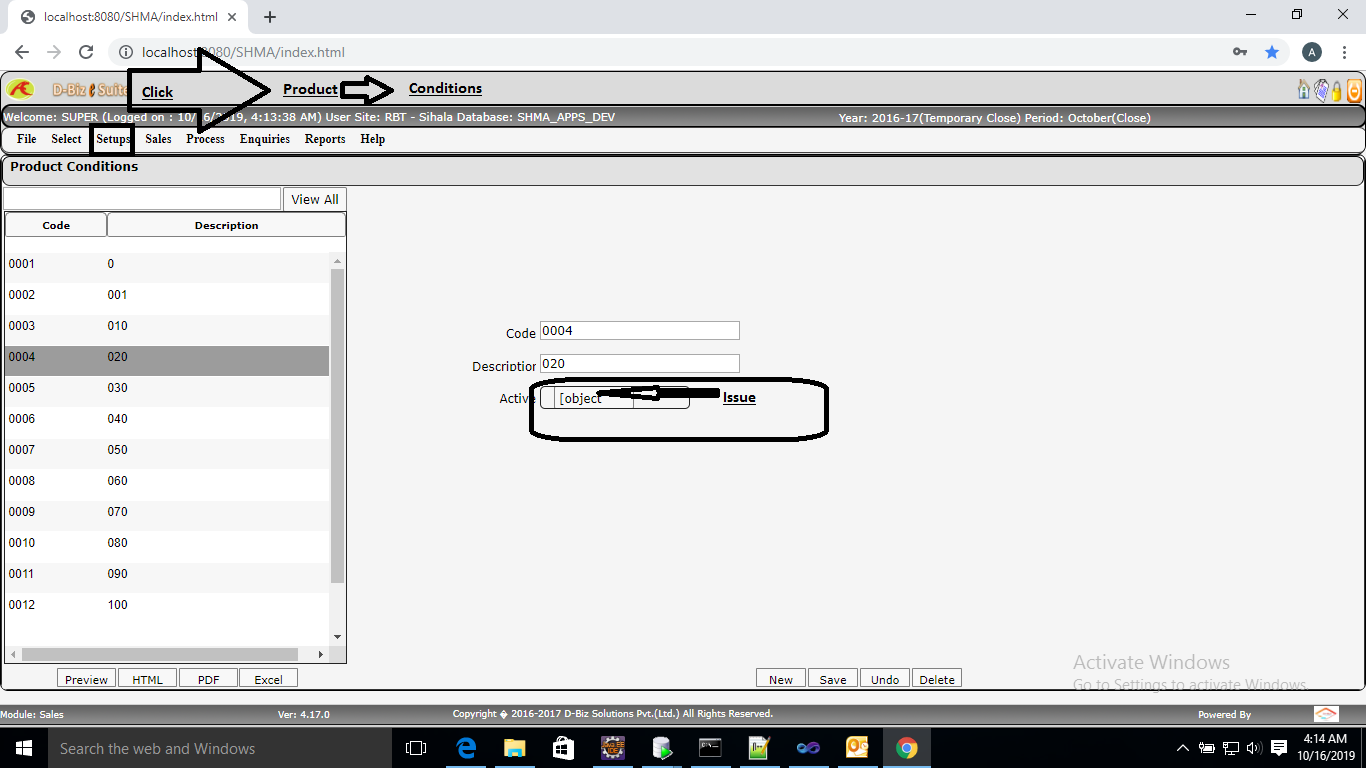This screenshot has height=768, width=1366.
Task: Open the Reports menu
Action: pos(324,139)
